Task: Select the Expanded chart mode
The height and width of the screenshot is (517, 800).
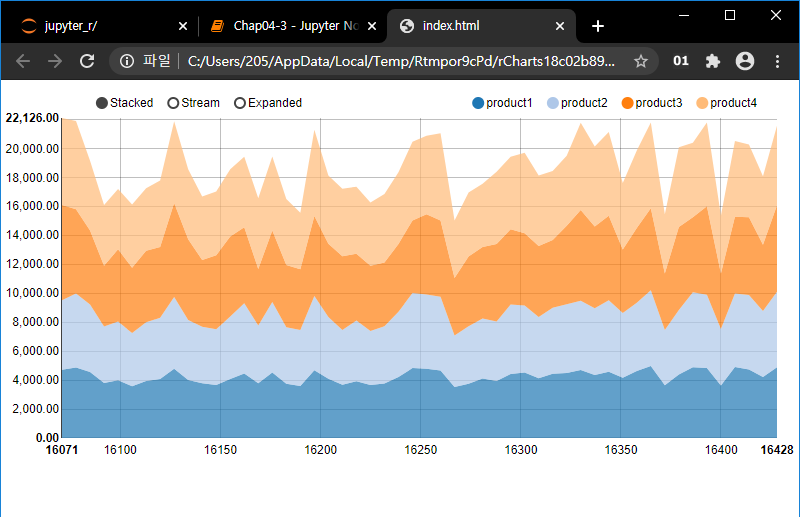Action: pos(268,103)
